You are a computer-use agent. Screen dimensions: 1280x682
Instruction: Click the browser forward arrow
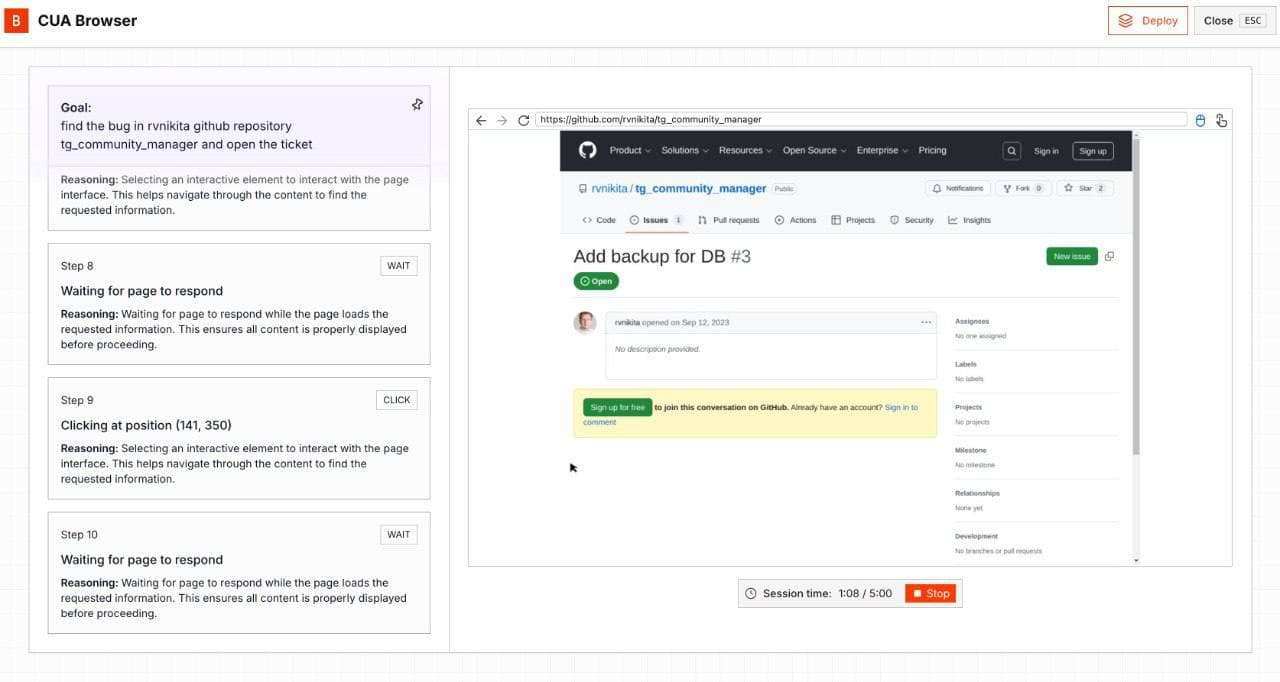click(502, 120)
